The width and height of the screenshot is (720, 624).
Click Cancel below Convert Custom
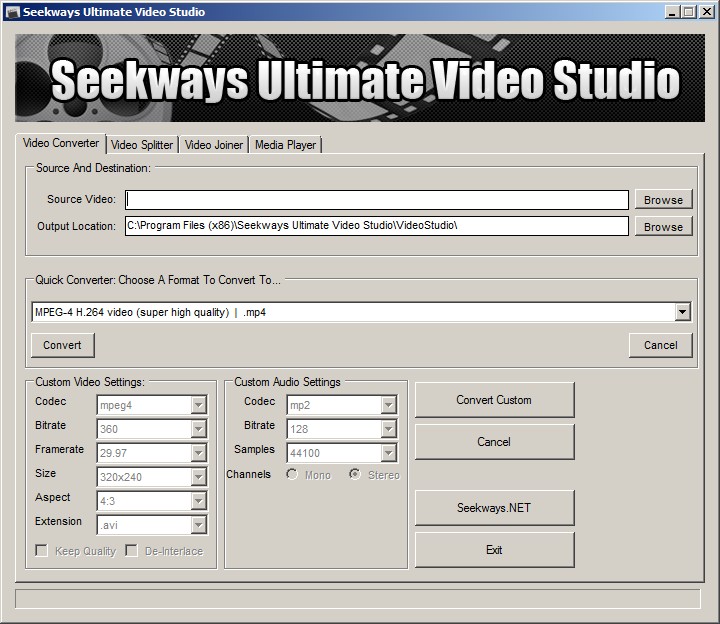(495, 442)
